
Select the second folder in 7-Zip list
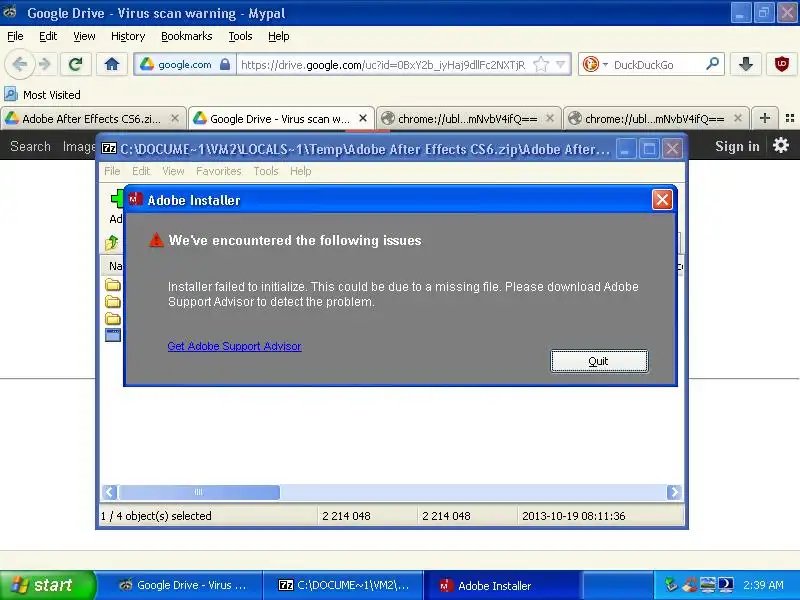(113, 302)
